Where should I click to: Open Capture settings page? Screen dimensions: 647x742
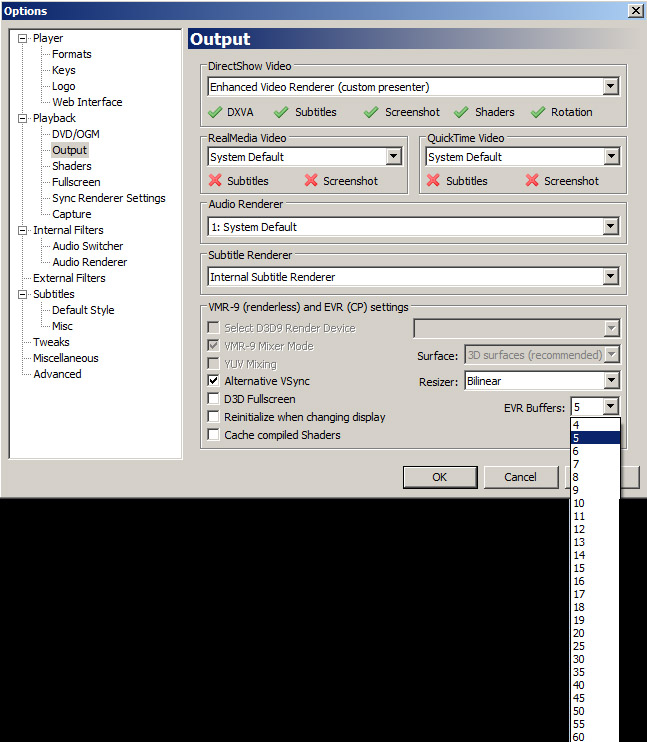coord(71,214)
